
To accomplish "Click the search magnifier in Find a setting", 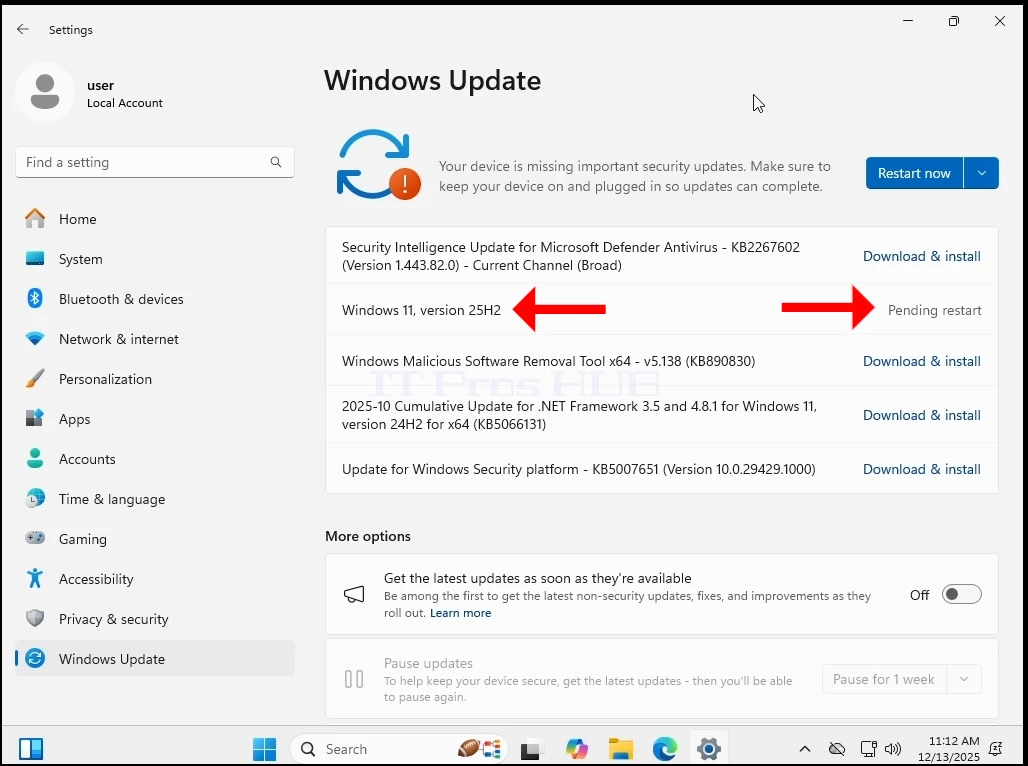I will tap(276, 162).
